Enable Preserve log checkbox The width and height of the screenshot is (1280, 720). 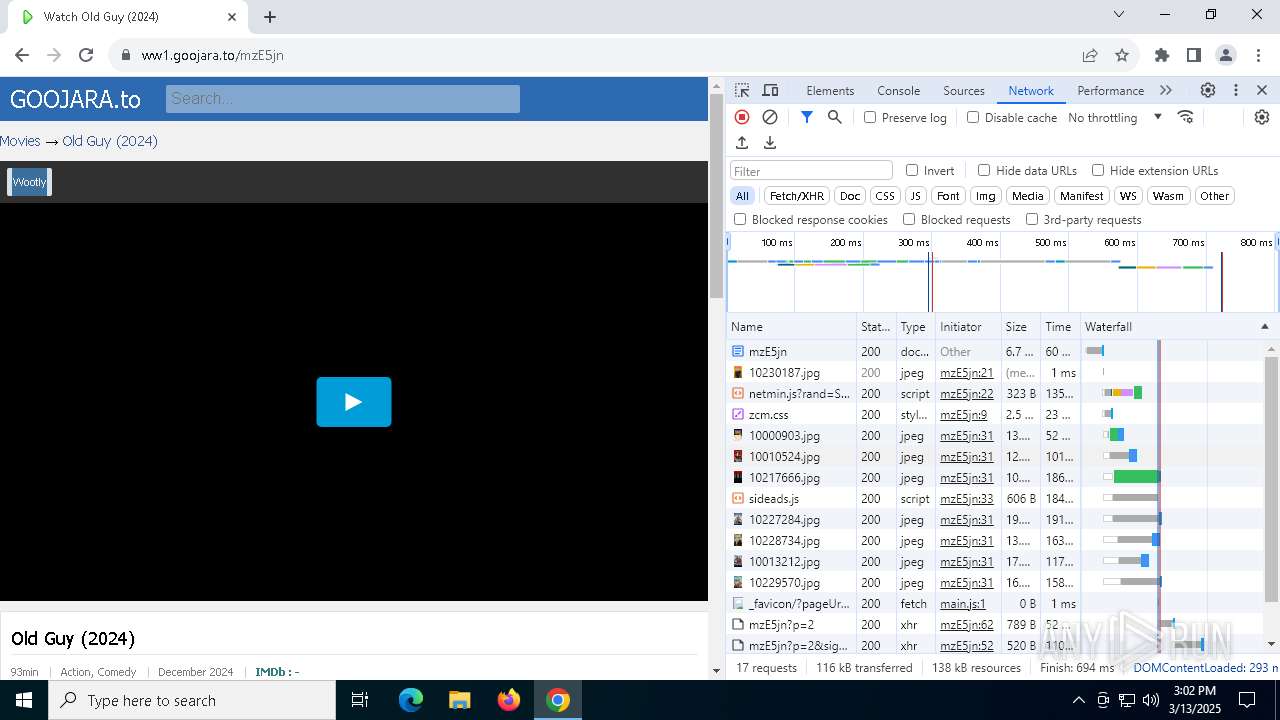pyautogui.click(x=870, y=117)
